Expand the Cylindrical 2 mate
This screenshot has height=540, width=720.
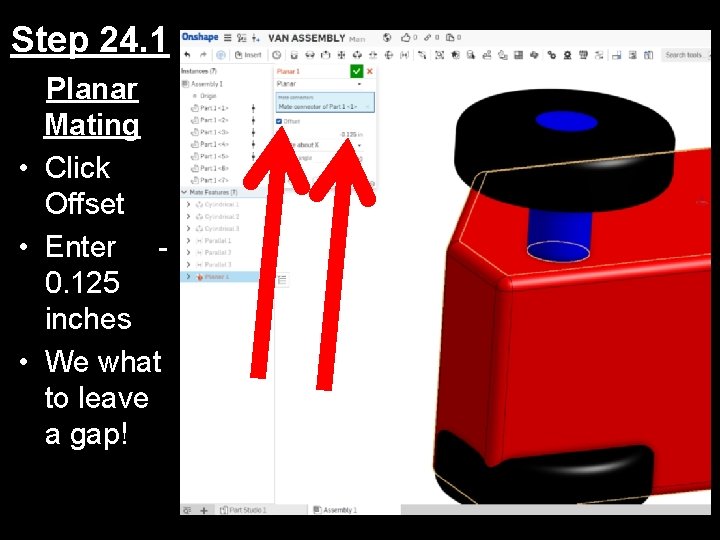[x=188, y=216]
